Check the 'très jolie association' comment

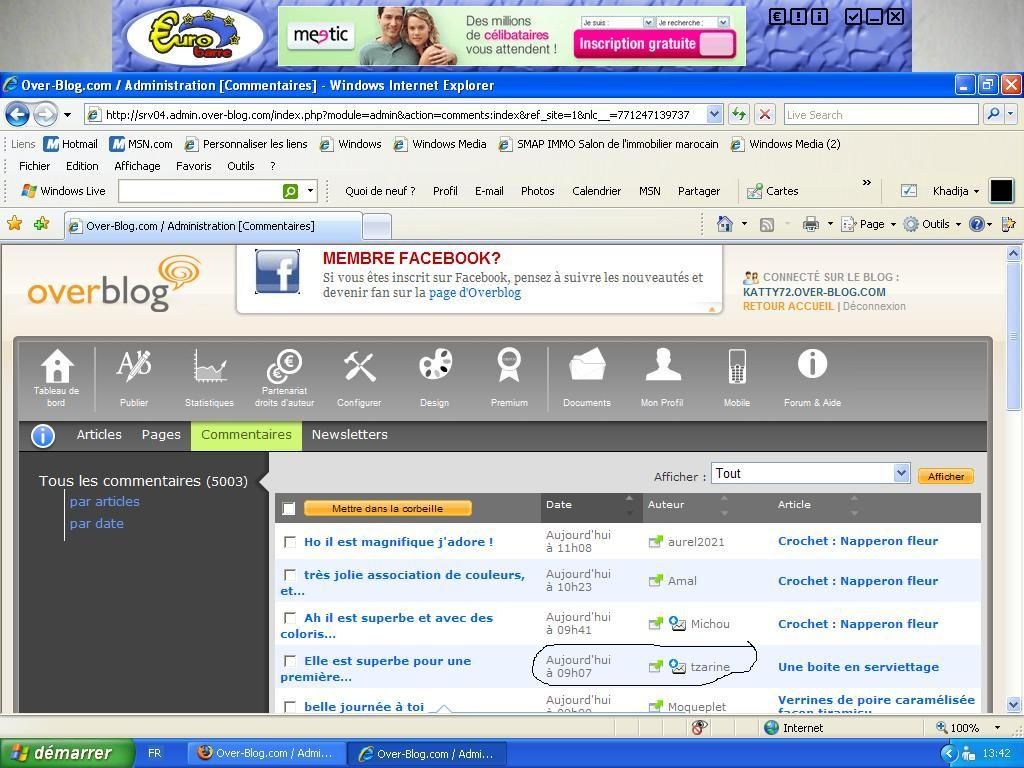pos(290,575)
